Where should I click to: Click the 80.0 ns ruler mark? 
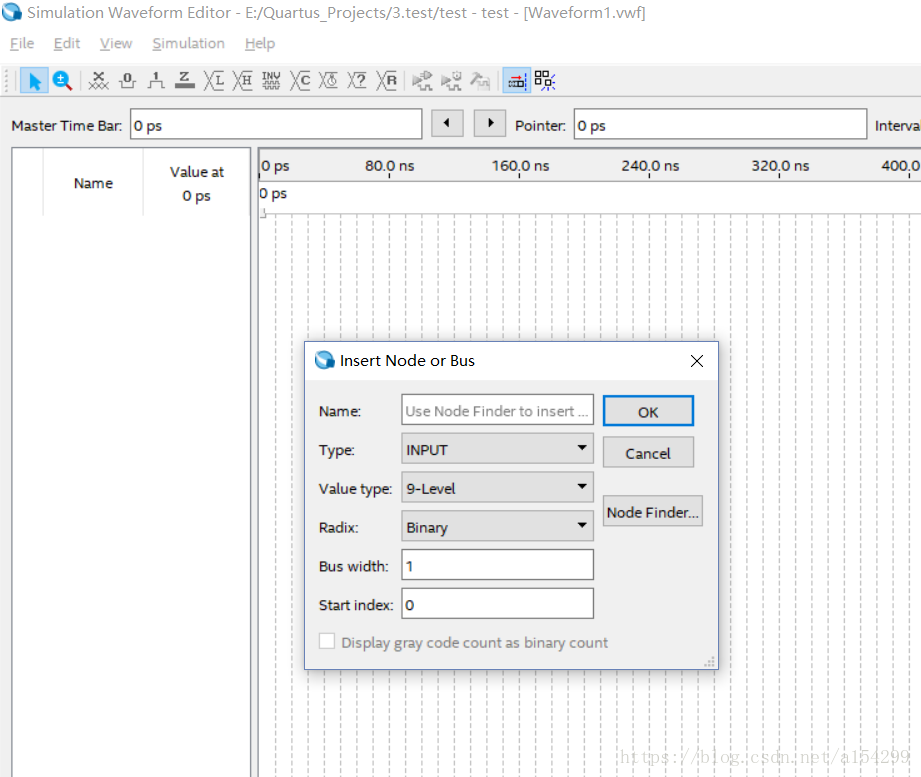[389, 166]
